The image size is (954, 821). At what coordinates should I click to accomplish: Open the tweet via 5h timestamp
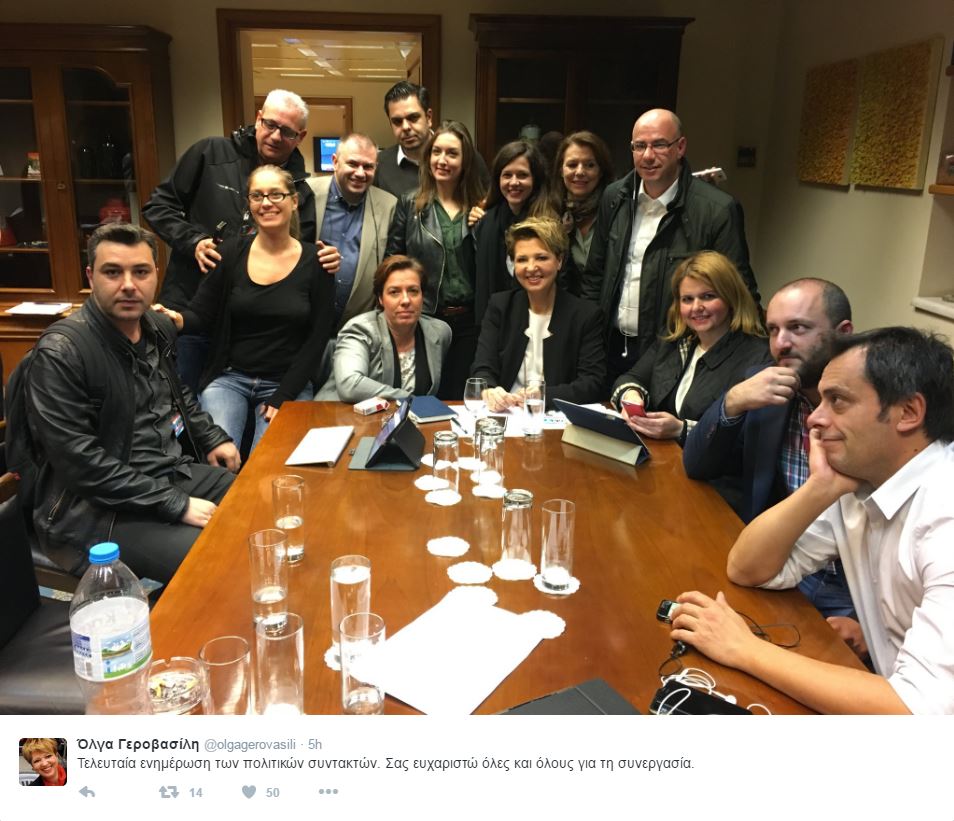click(315, 745)
